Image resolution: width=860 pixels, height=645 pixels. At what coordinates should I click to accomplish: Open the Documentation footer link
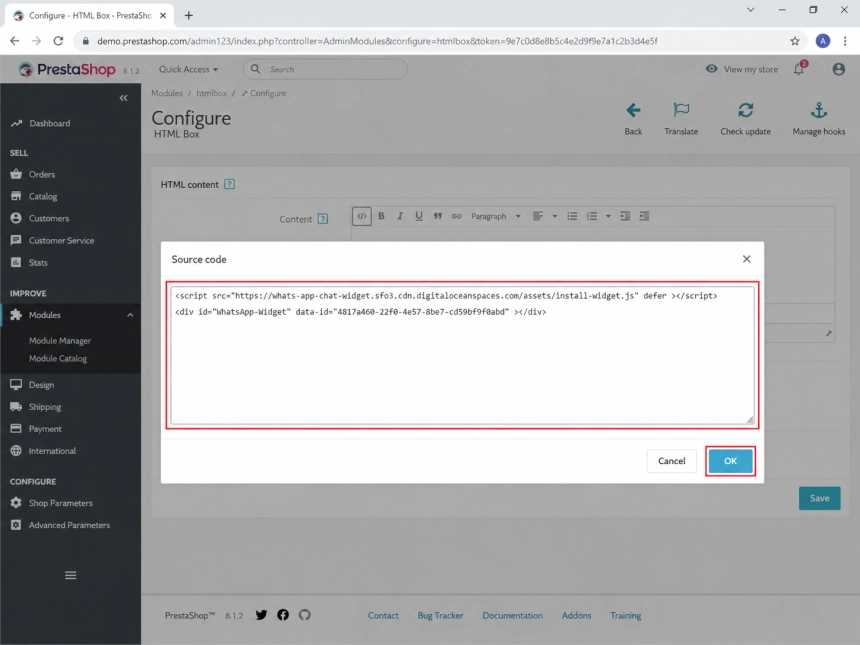click(x=512, y=615)
